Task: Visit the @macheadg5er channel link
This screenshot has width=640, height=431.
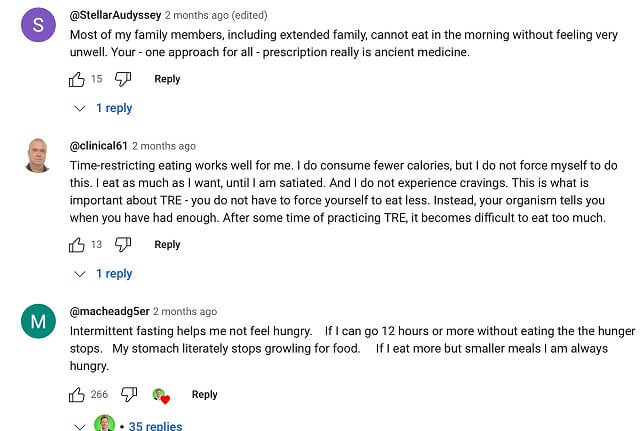Action: pos(110,311)
